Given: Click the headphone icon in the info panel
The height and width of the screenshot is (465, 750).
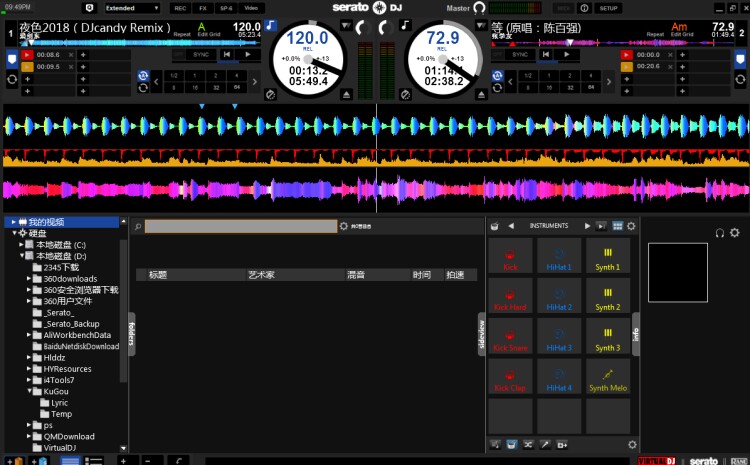Looking at the screenshot, I should 720,233.
